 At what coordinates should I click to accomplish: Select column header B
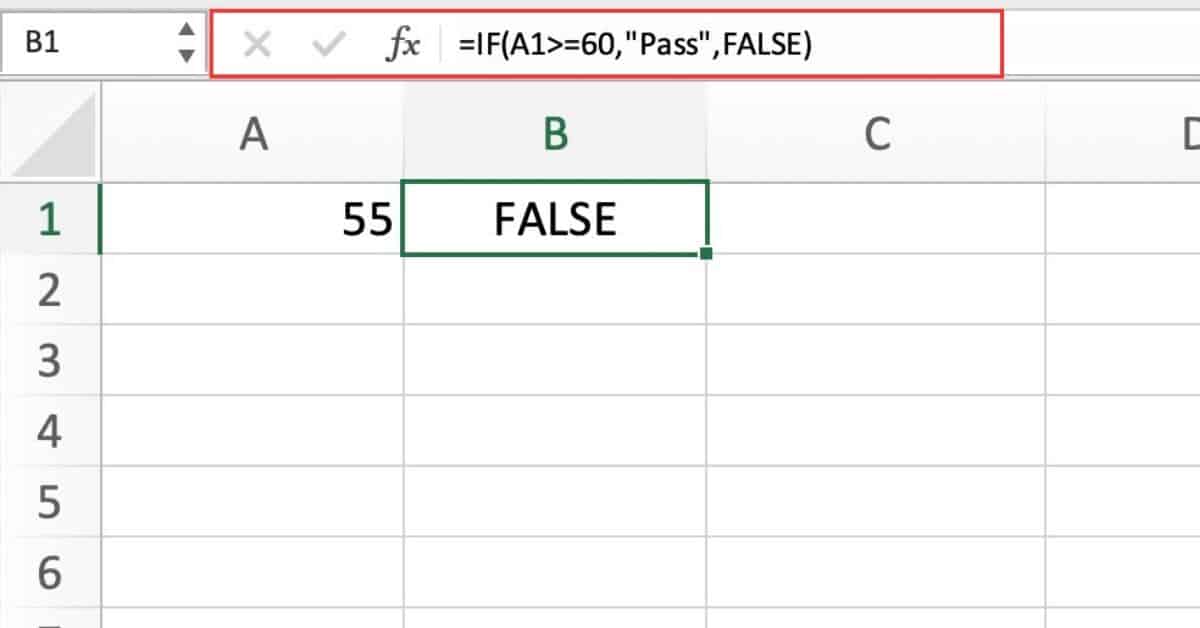coord(554,133)
